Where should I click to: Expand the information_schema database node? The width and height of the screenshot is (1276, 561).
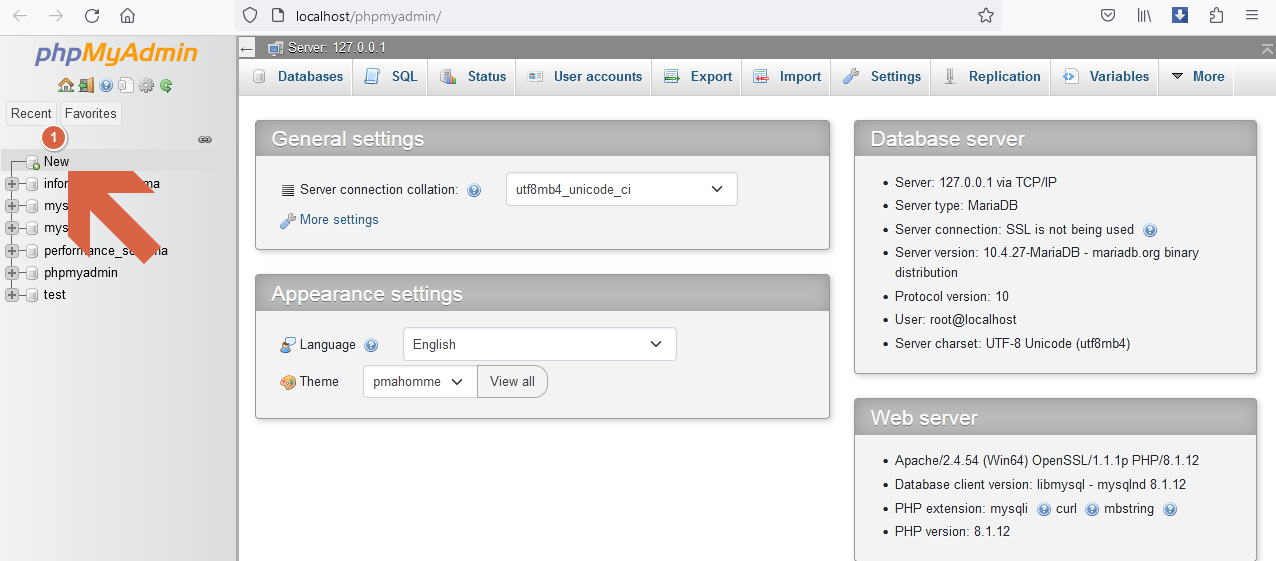point(12,184)
